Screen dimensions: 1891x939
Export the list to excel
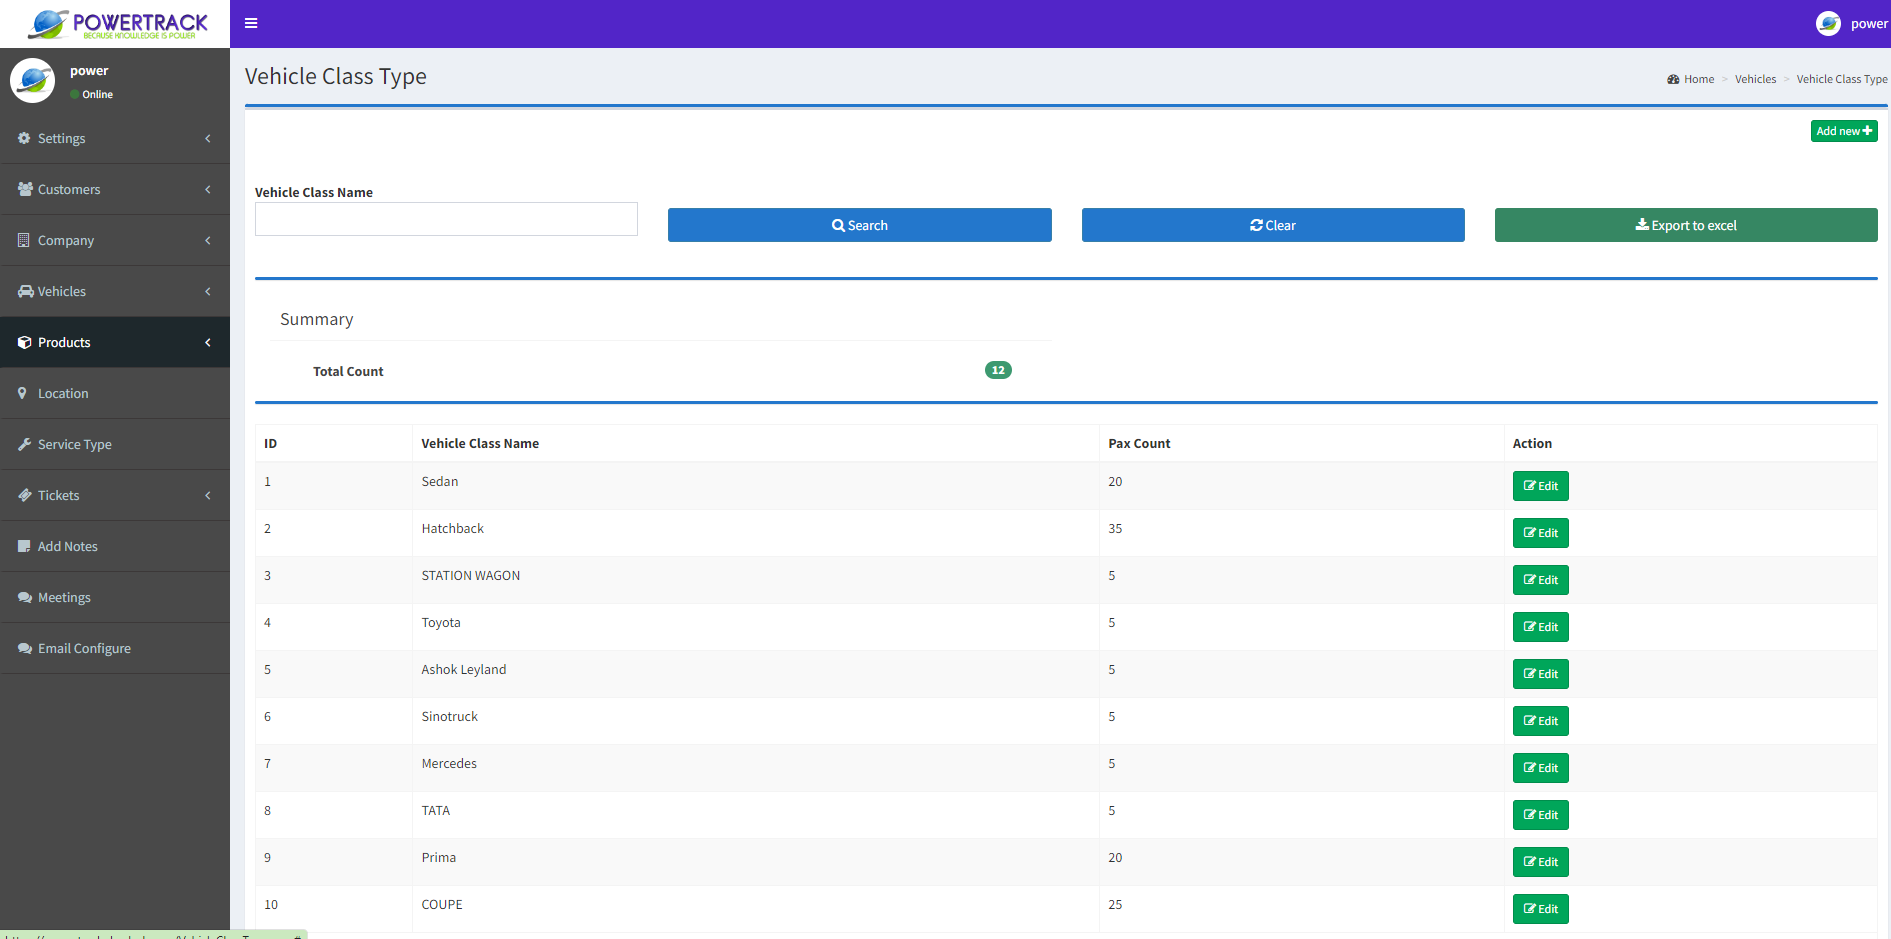[1685, 226]
